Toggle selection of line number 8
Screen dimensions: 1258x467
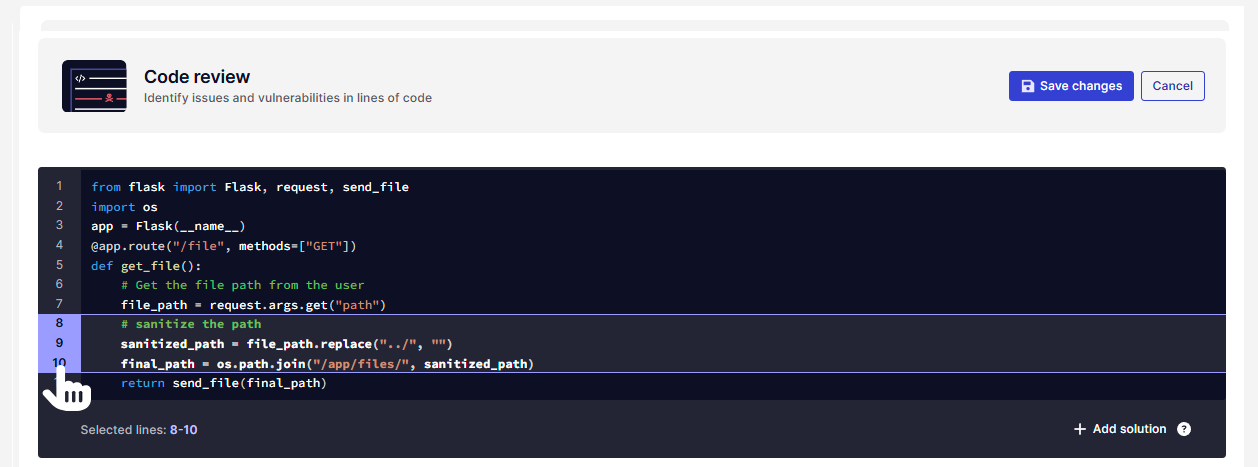(59, 323)
